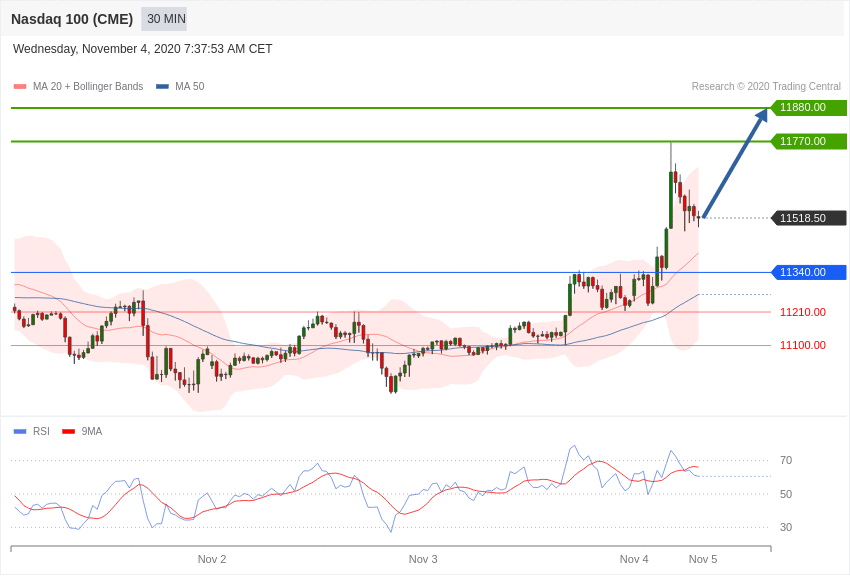The height and width of the screenshot is (576, 850).
Task: Click the MA 20 + Bollinger Bands legend swatch
Action: pyautogui.click(x=20, y=86)
